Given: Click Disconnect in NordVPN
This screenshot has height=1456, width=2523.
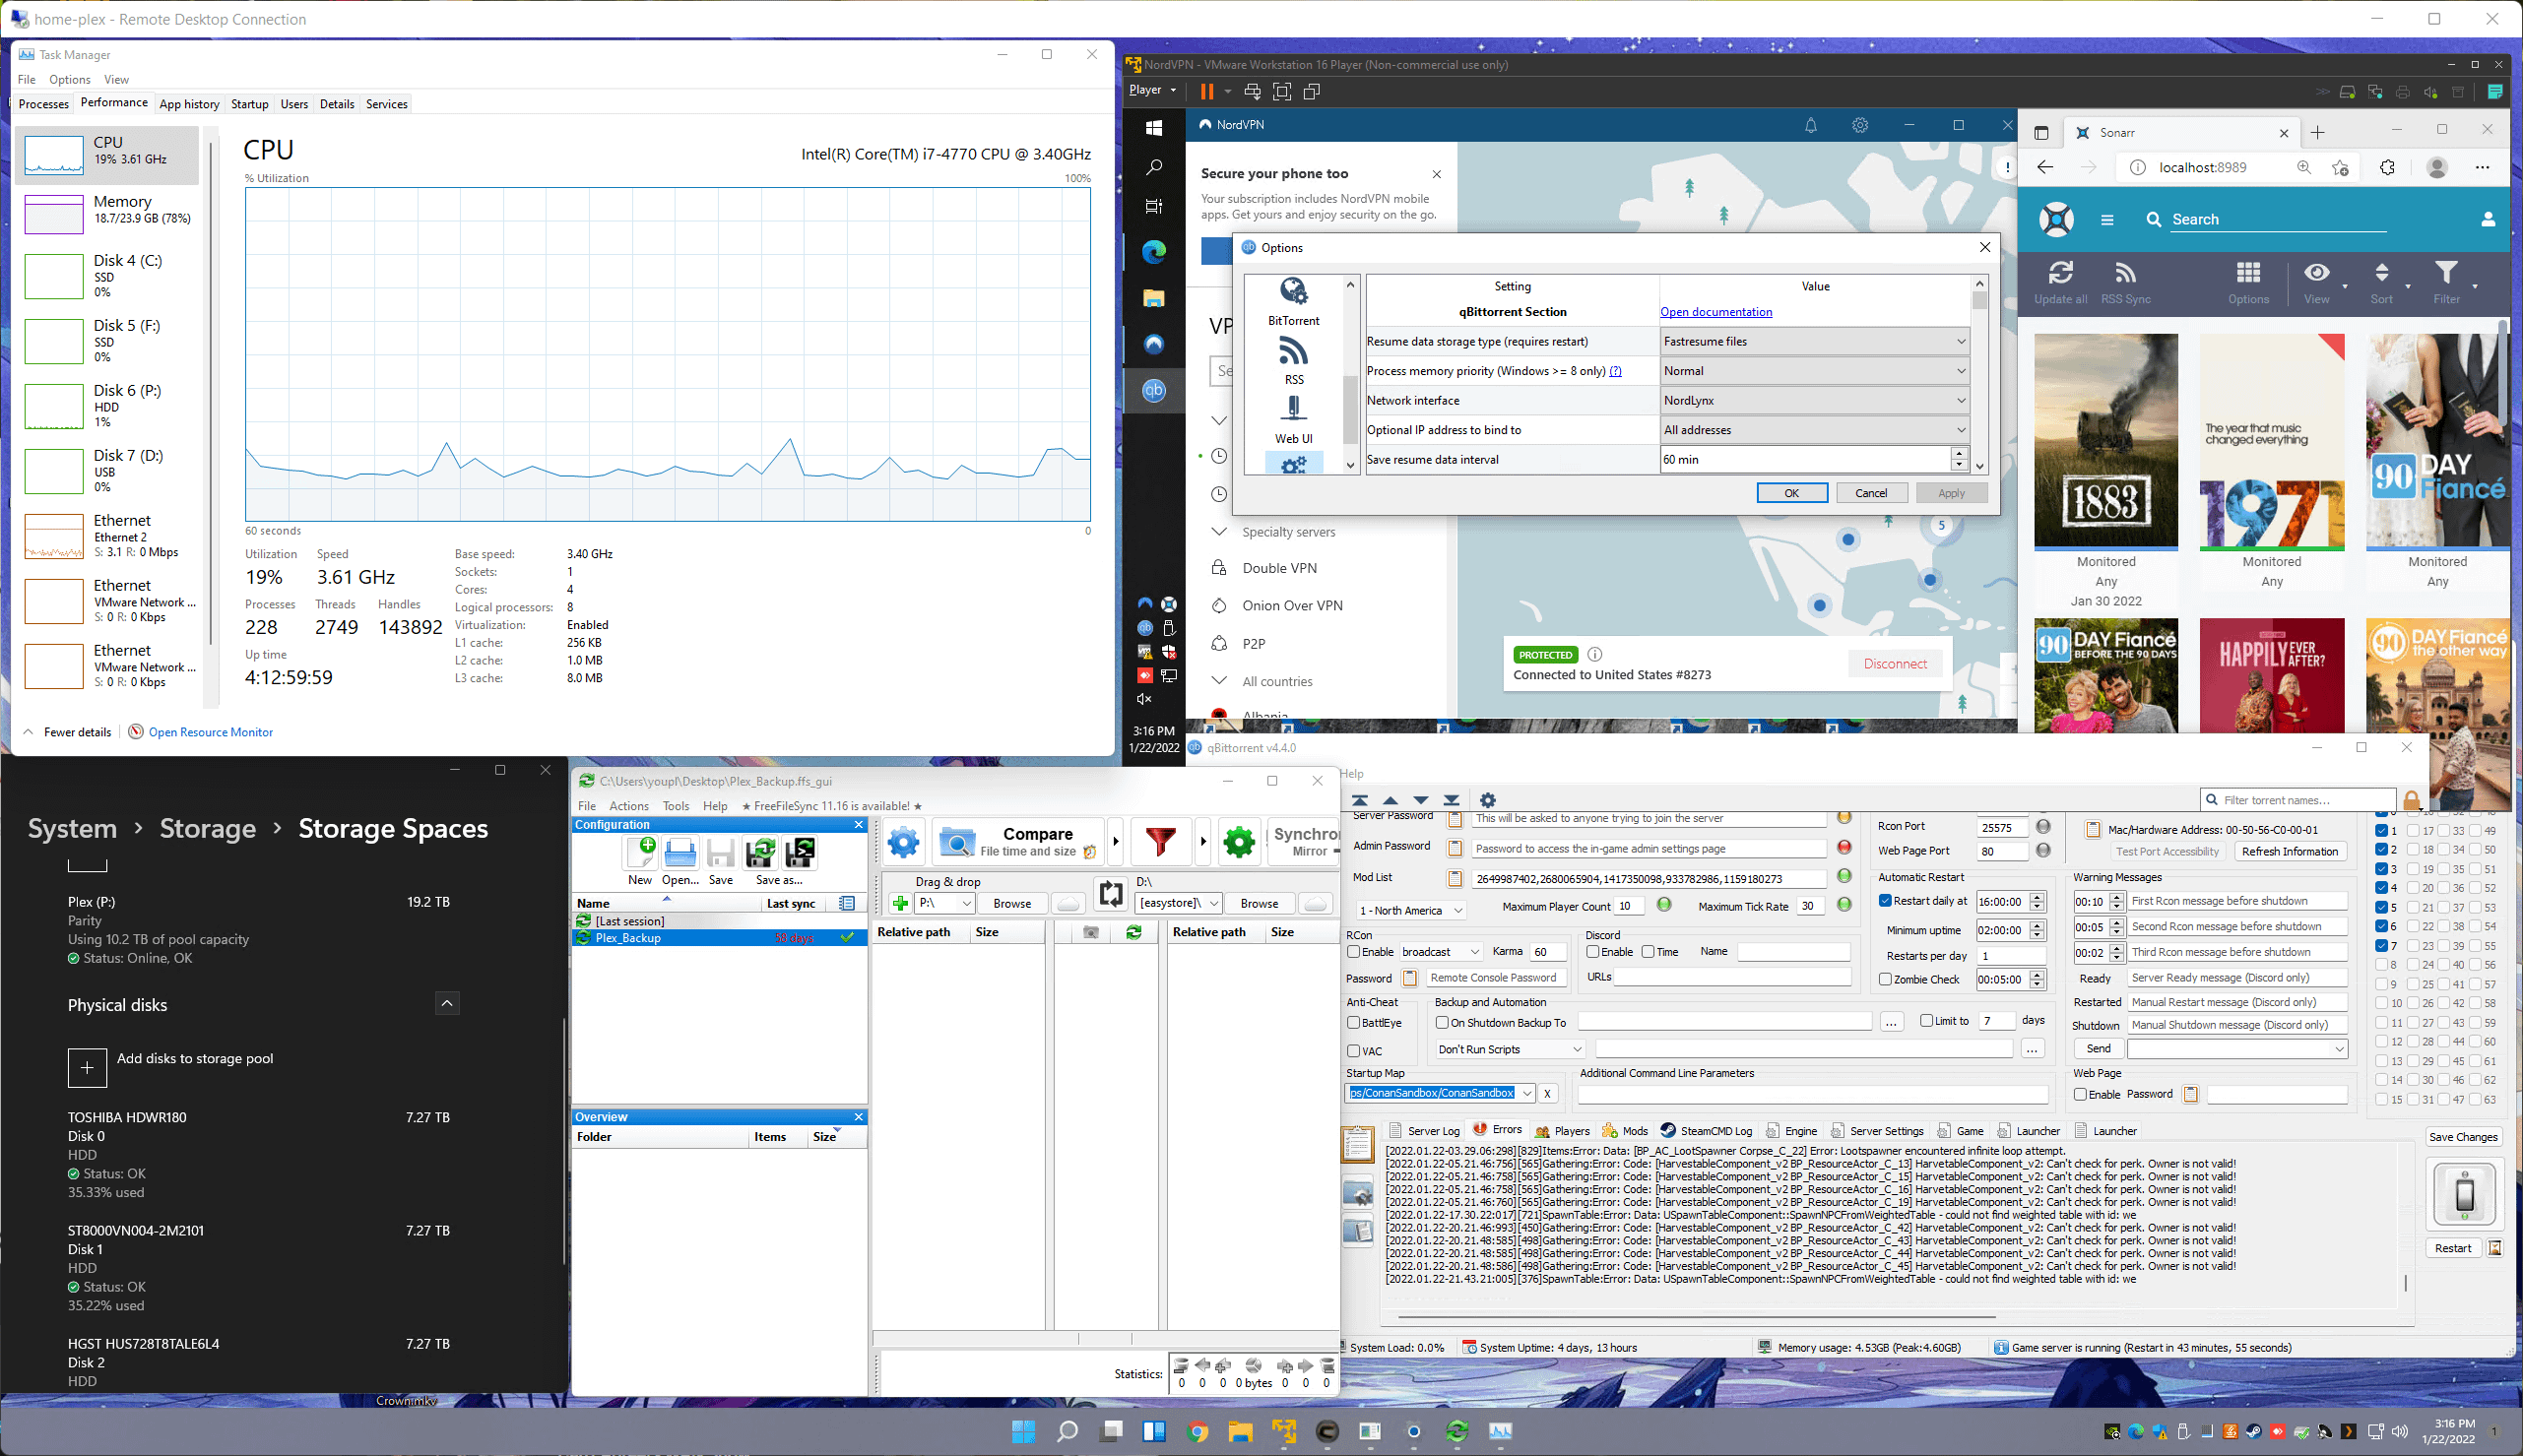Looking at the screenshot, I should click(1894, 664).
